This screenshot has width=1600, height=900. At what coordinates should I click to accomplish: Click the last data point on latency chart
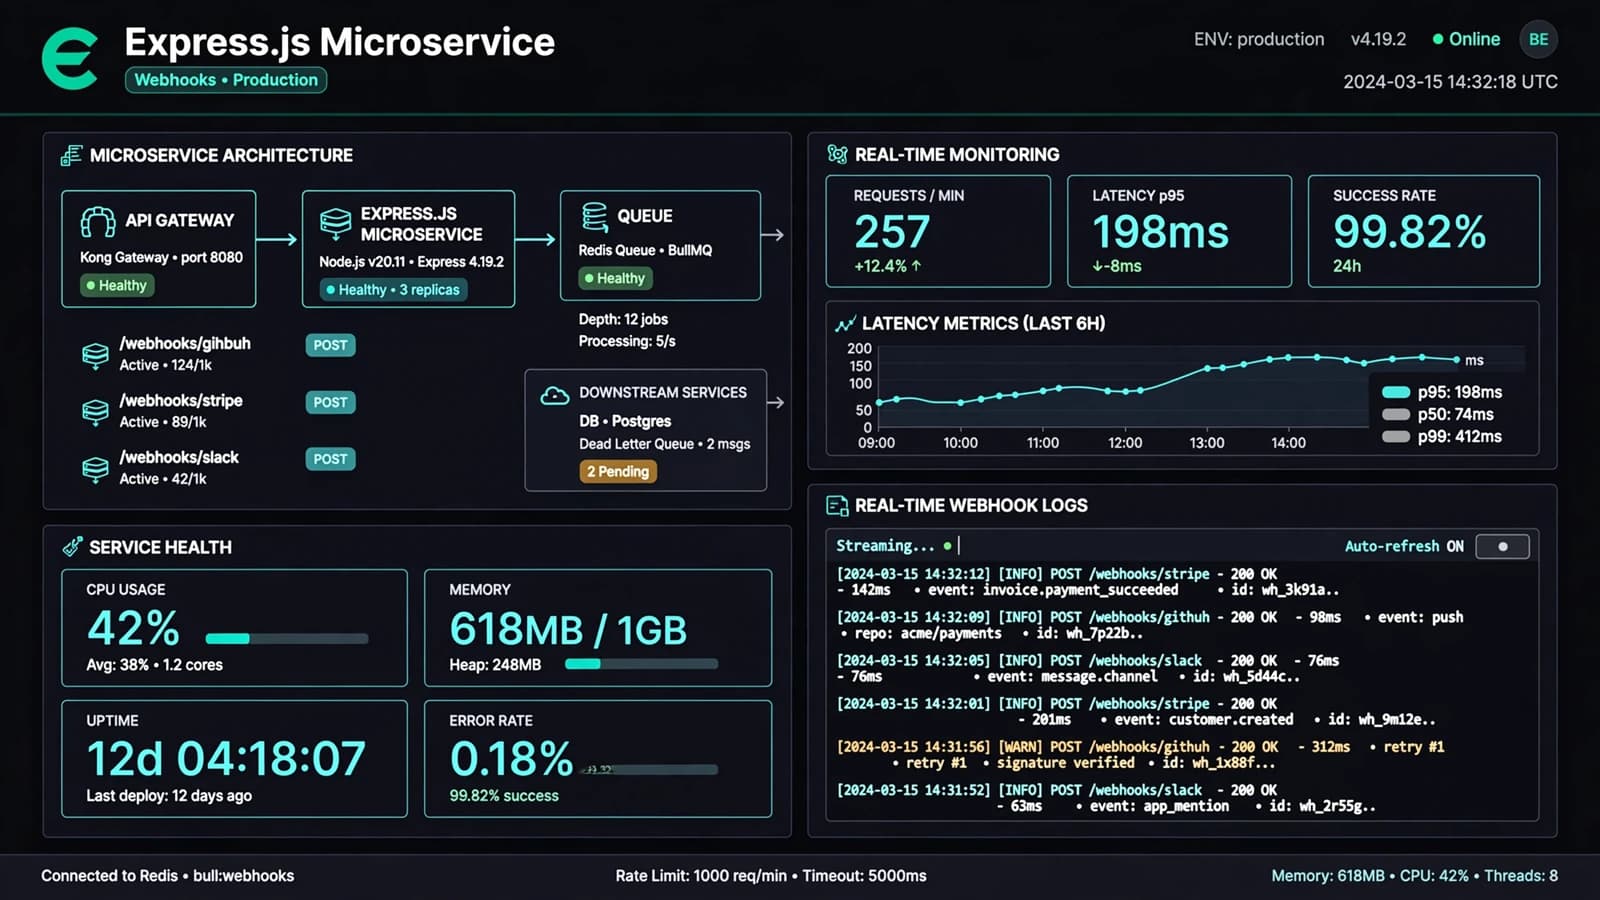[1456, 359]
